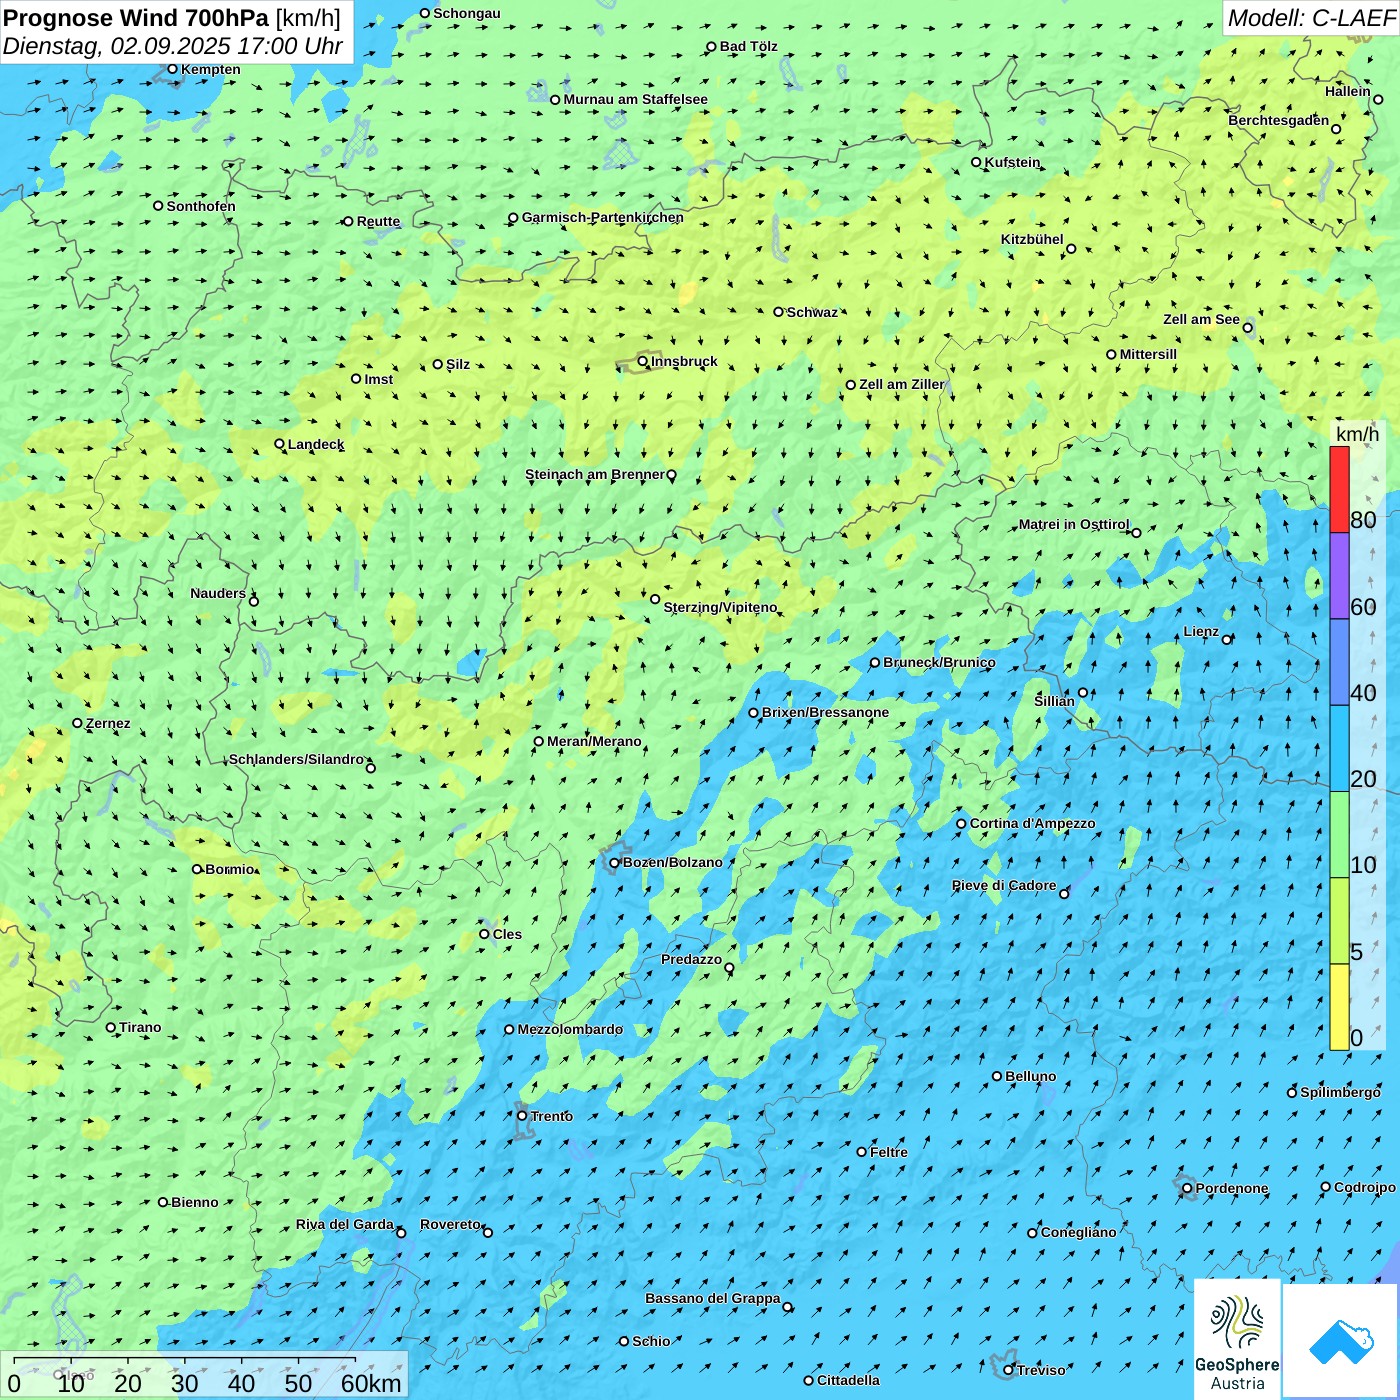
Task: Select the Kempten label
Action: [x=211, y=69]
